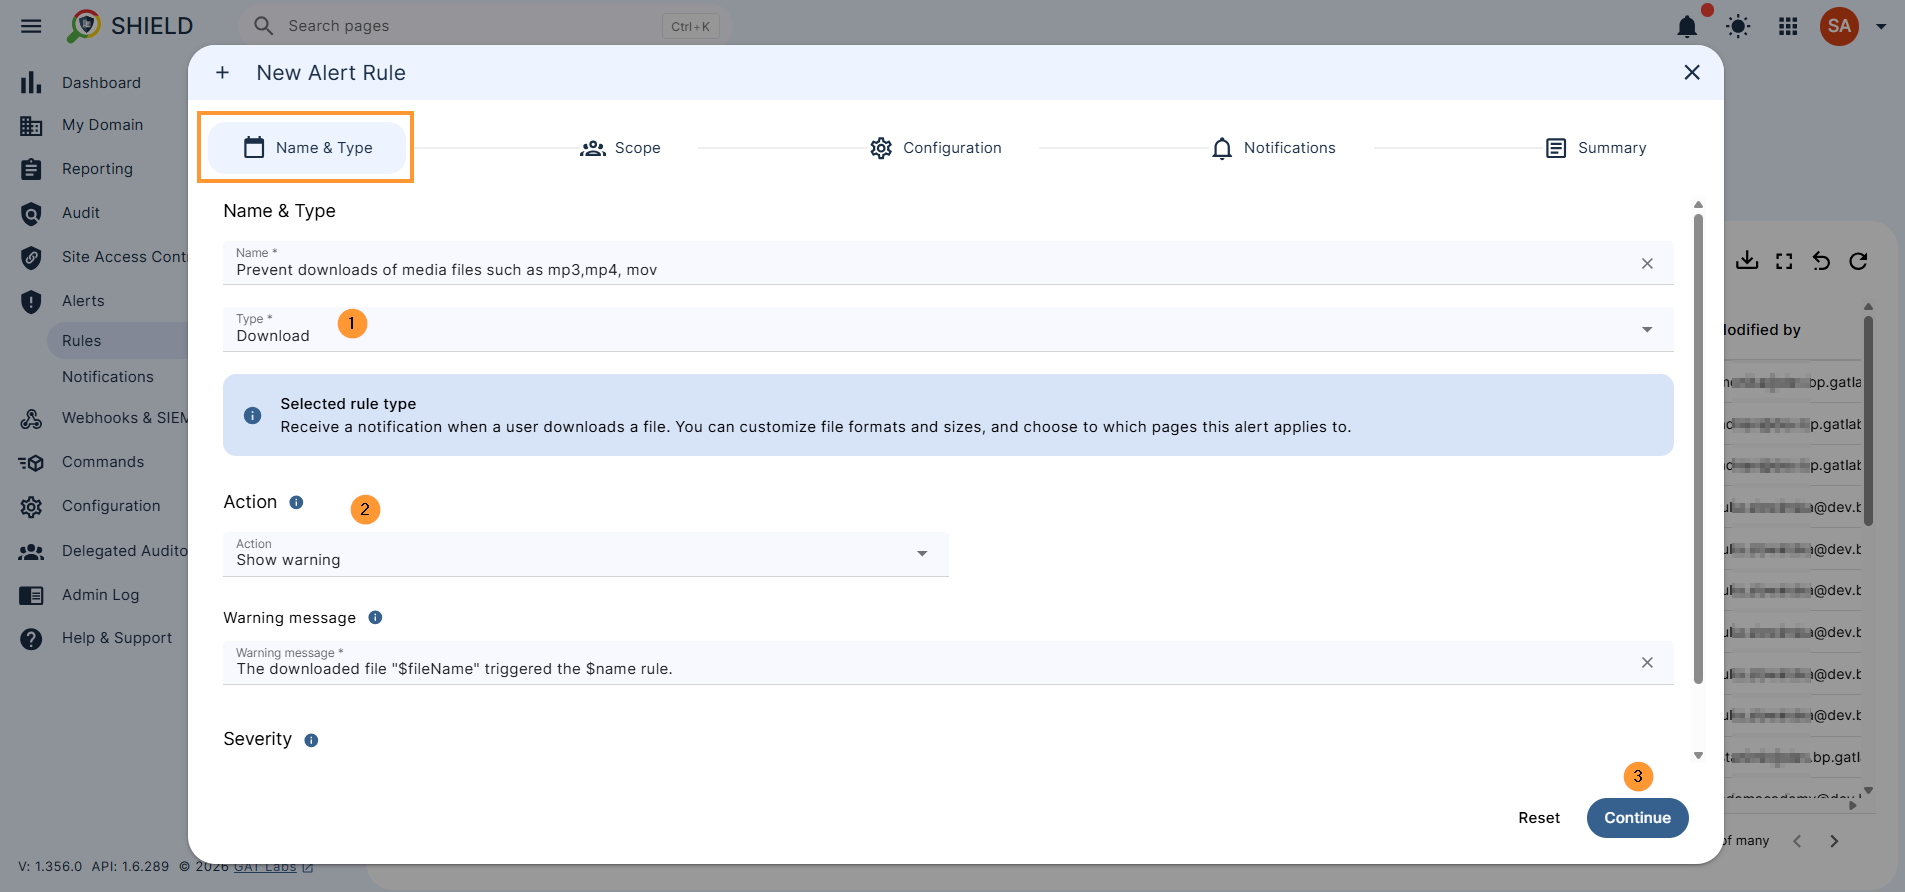Select Alerts in the sidebar
This screenshot has height=892, width=1905.
(x=83, y=301)
